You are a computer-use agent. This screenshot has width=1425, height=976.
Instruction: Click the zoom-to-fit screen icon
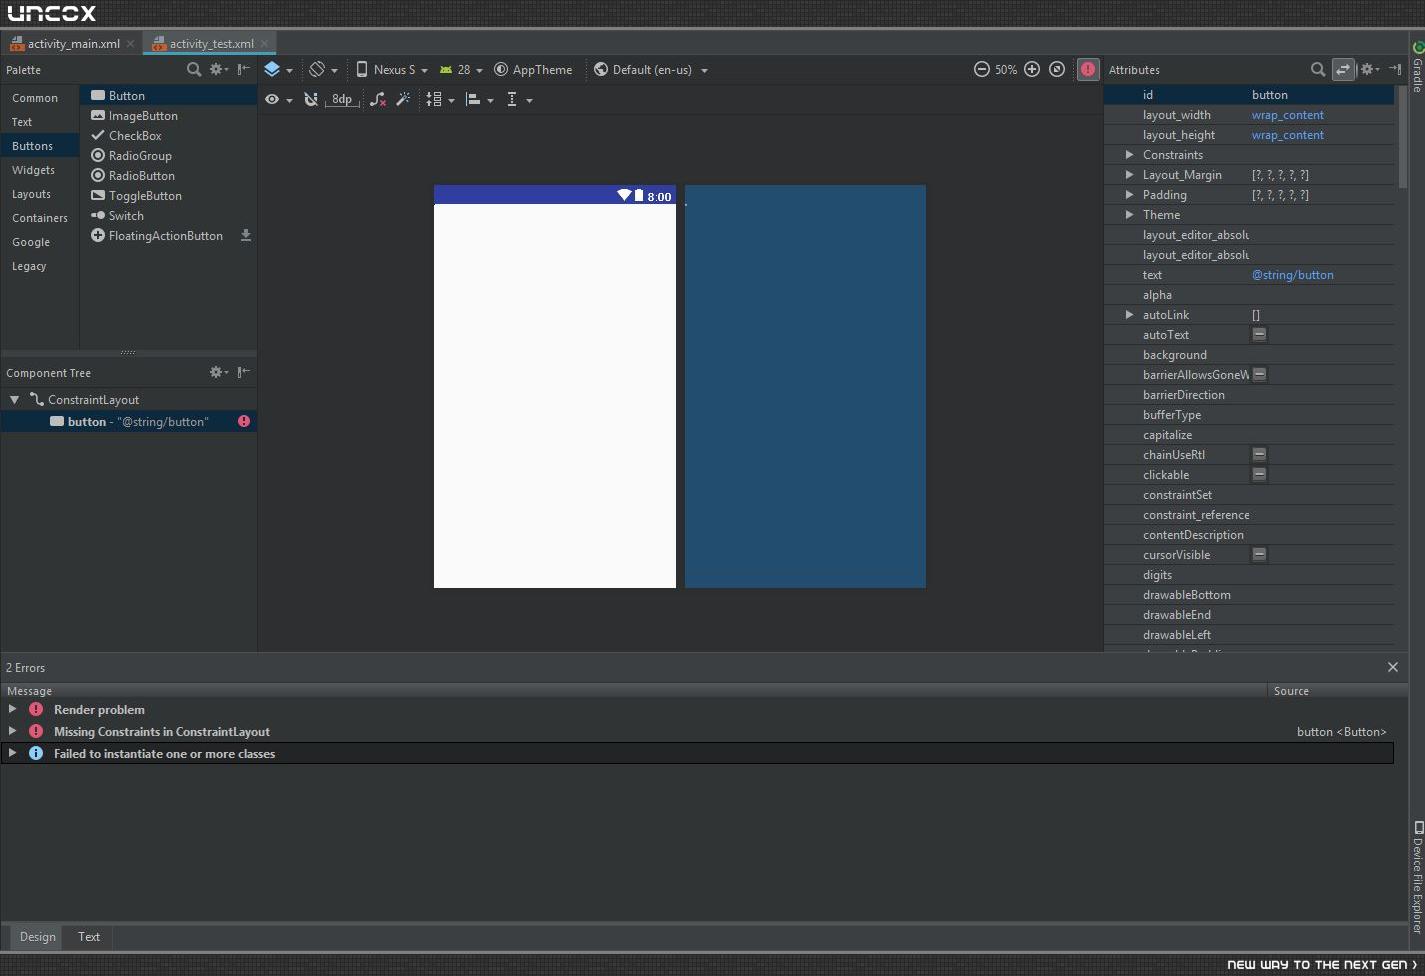(1057, 69)
